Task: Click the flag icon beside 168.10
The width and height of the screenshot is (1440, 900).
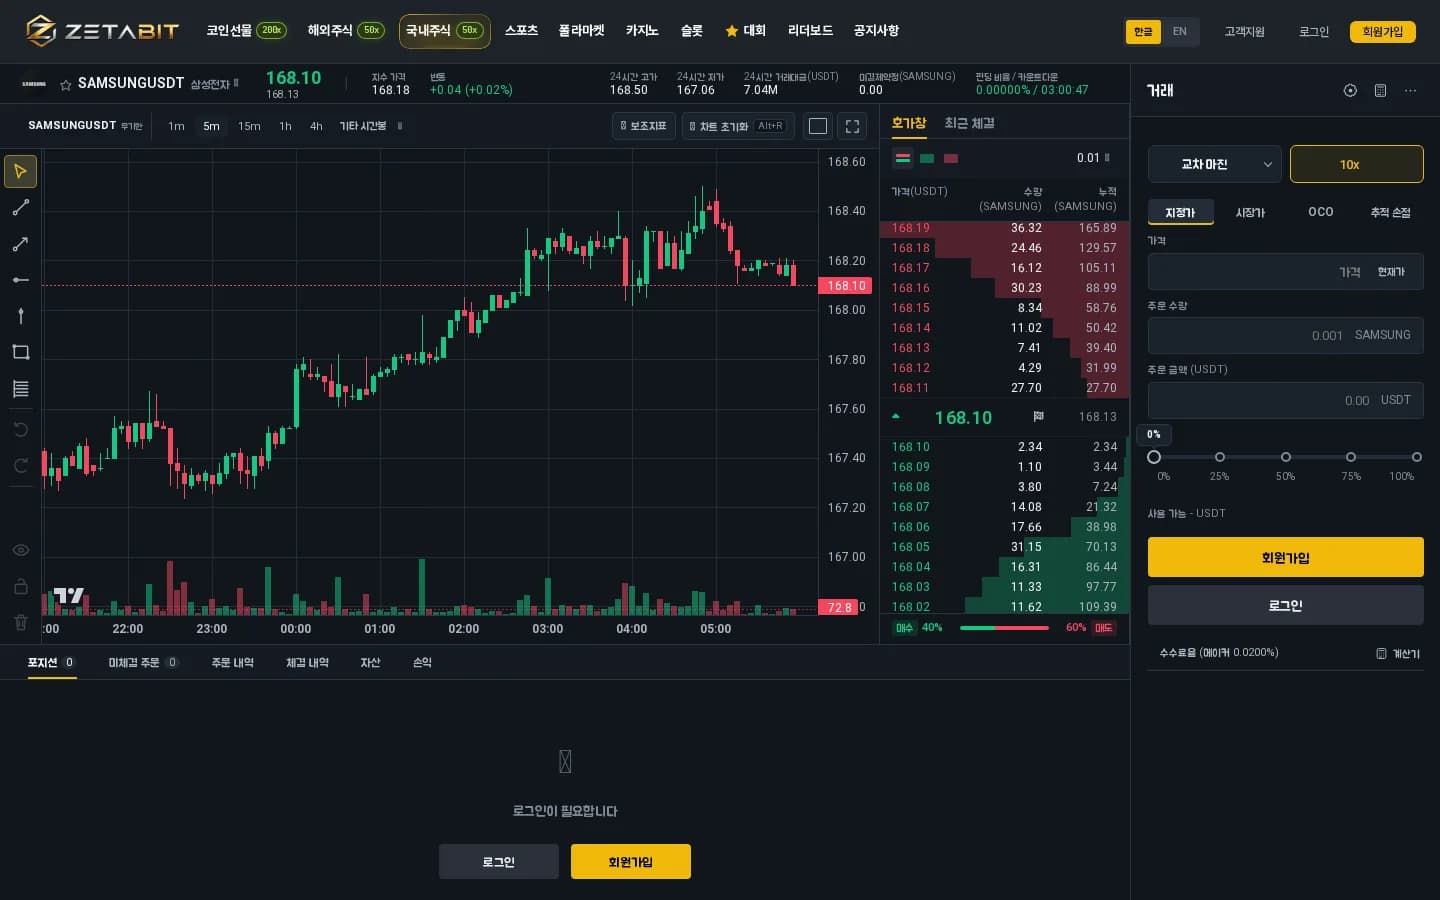Action: tap(1038, 417)
